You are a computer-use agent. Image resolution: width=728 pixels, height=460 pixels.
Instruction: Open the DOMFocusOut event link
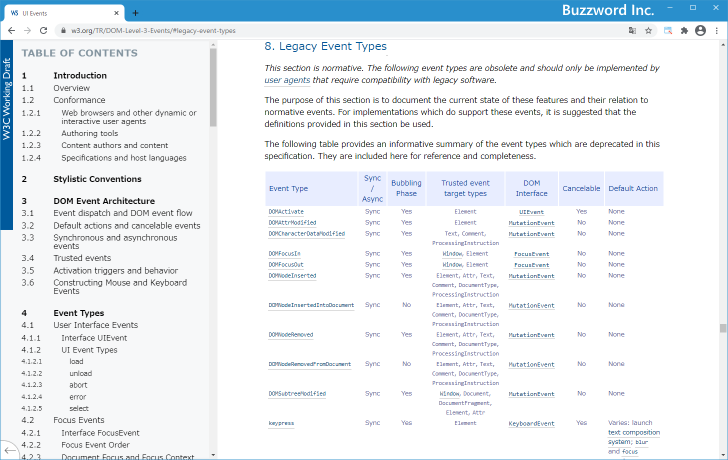(286, 265)
